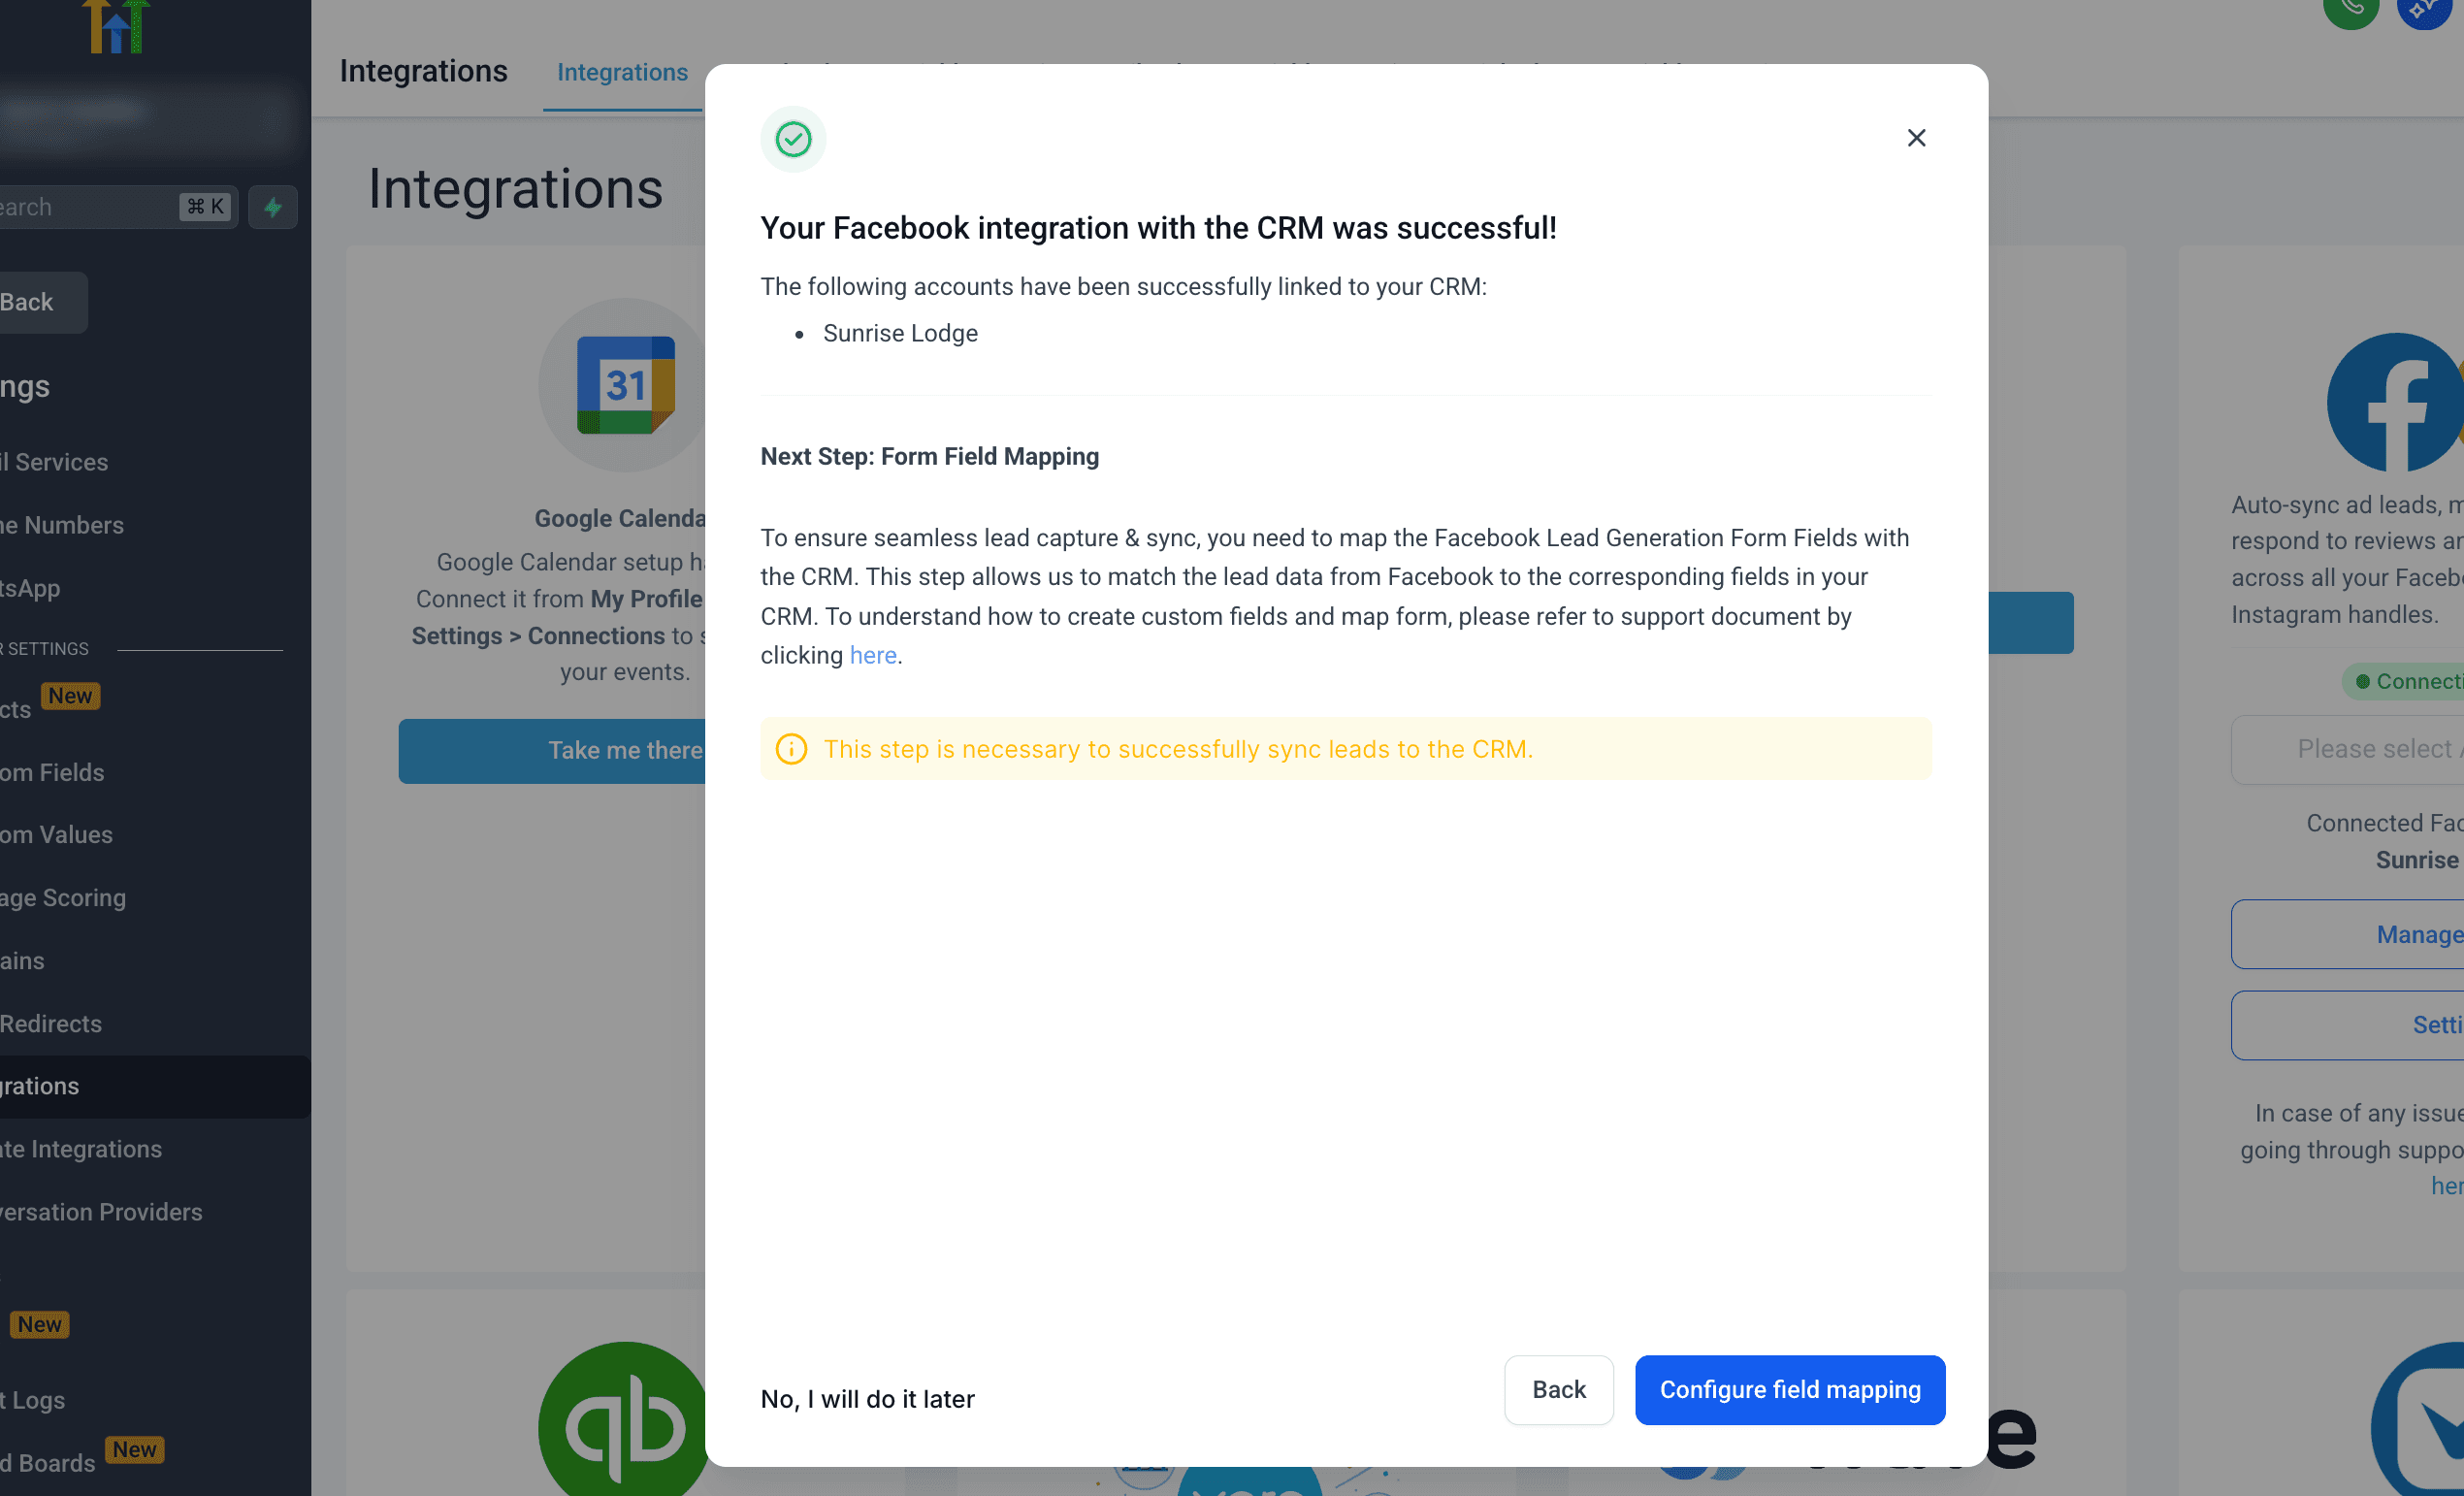This screenshot has height=1496, width=2464.
Task: Open the support document 'here' link
Action: click(x=872, y=655)
